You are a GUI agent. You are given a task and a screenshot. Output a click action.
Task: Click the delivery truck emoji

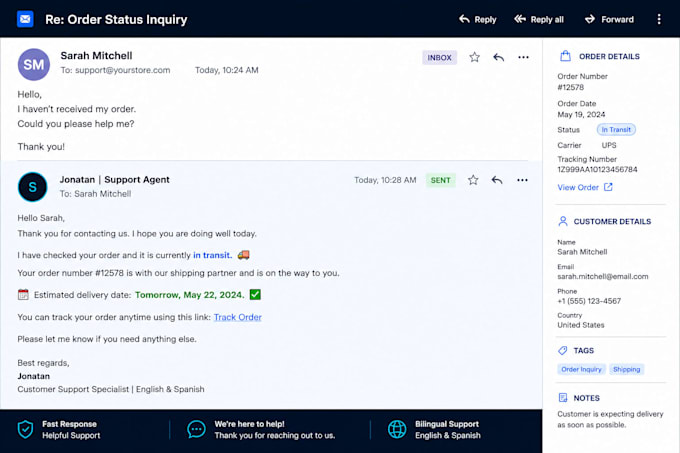pos(243,255)
